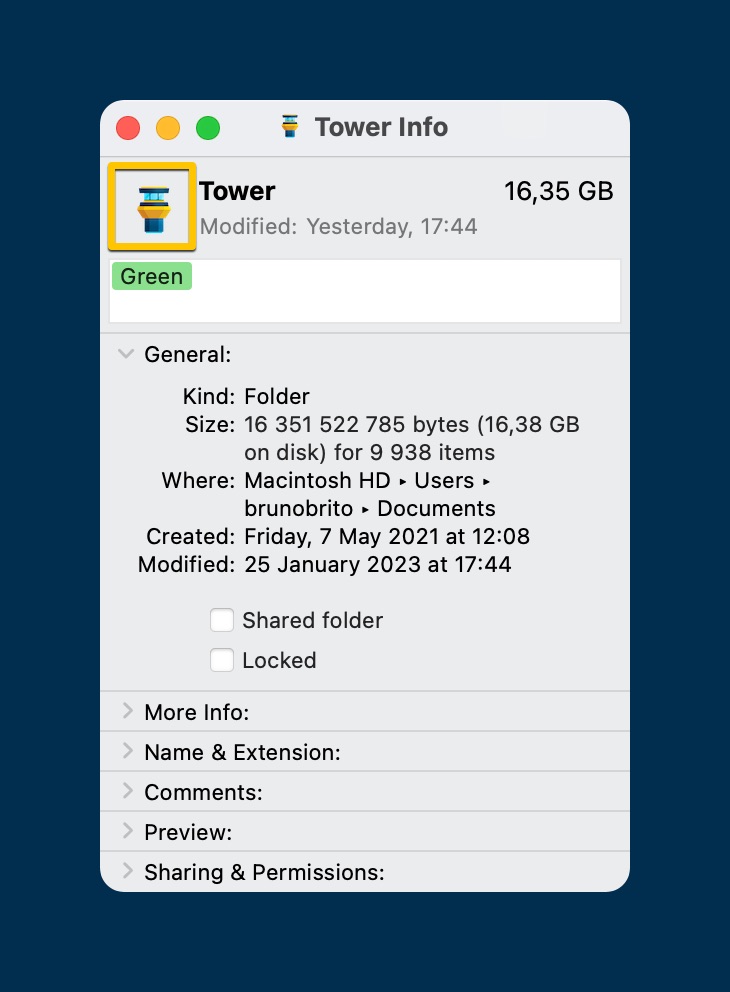The width and height of the screenshot is (730, 992).
Task: Expand the Name & Extension section
Action: point(127,752)
